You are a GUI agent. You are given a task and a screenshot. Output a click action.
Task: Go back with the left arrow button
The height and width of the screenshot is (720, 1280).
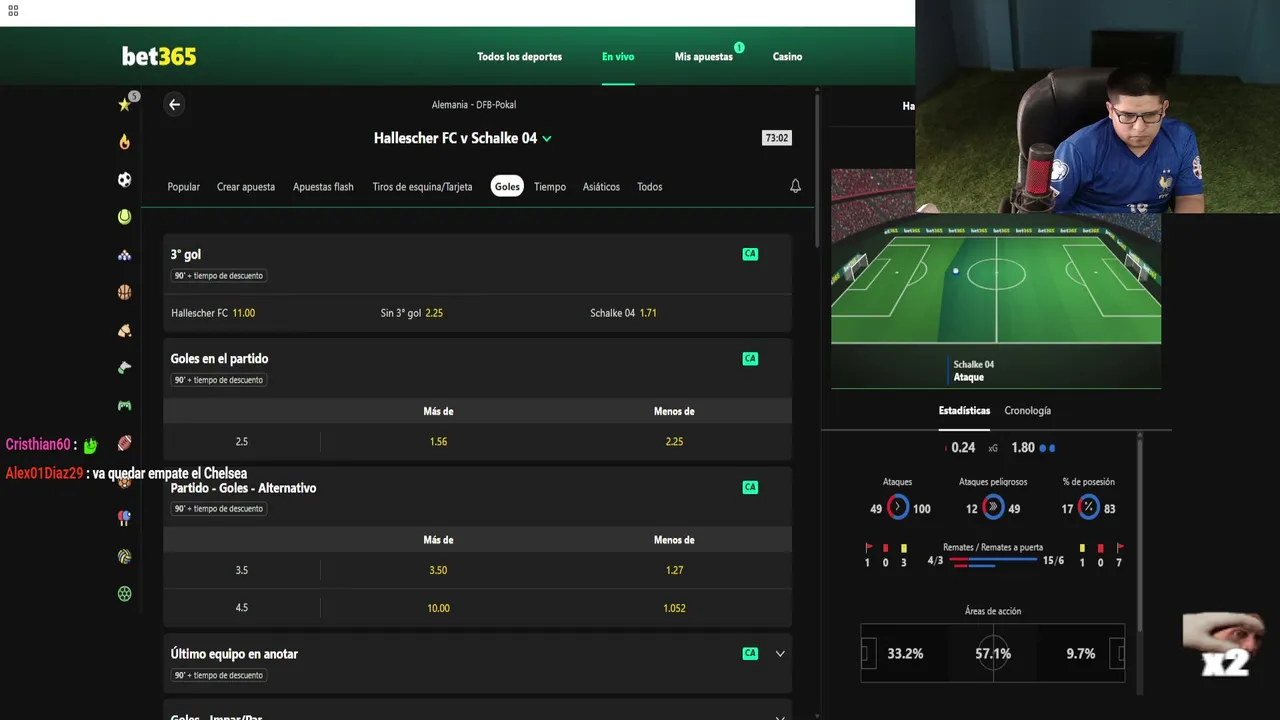(x=174, y=104)
